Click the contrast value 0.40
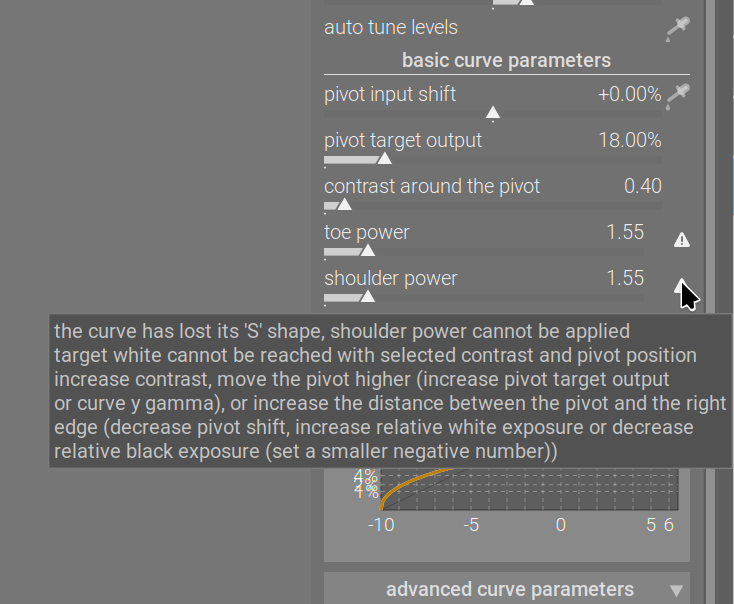 (x=642, y=186)
